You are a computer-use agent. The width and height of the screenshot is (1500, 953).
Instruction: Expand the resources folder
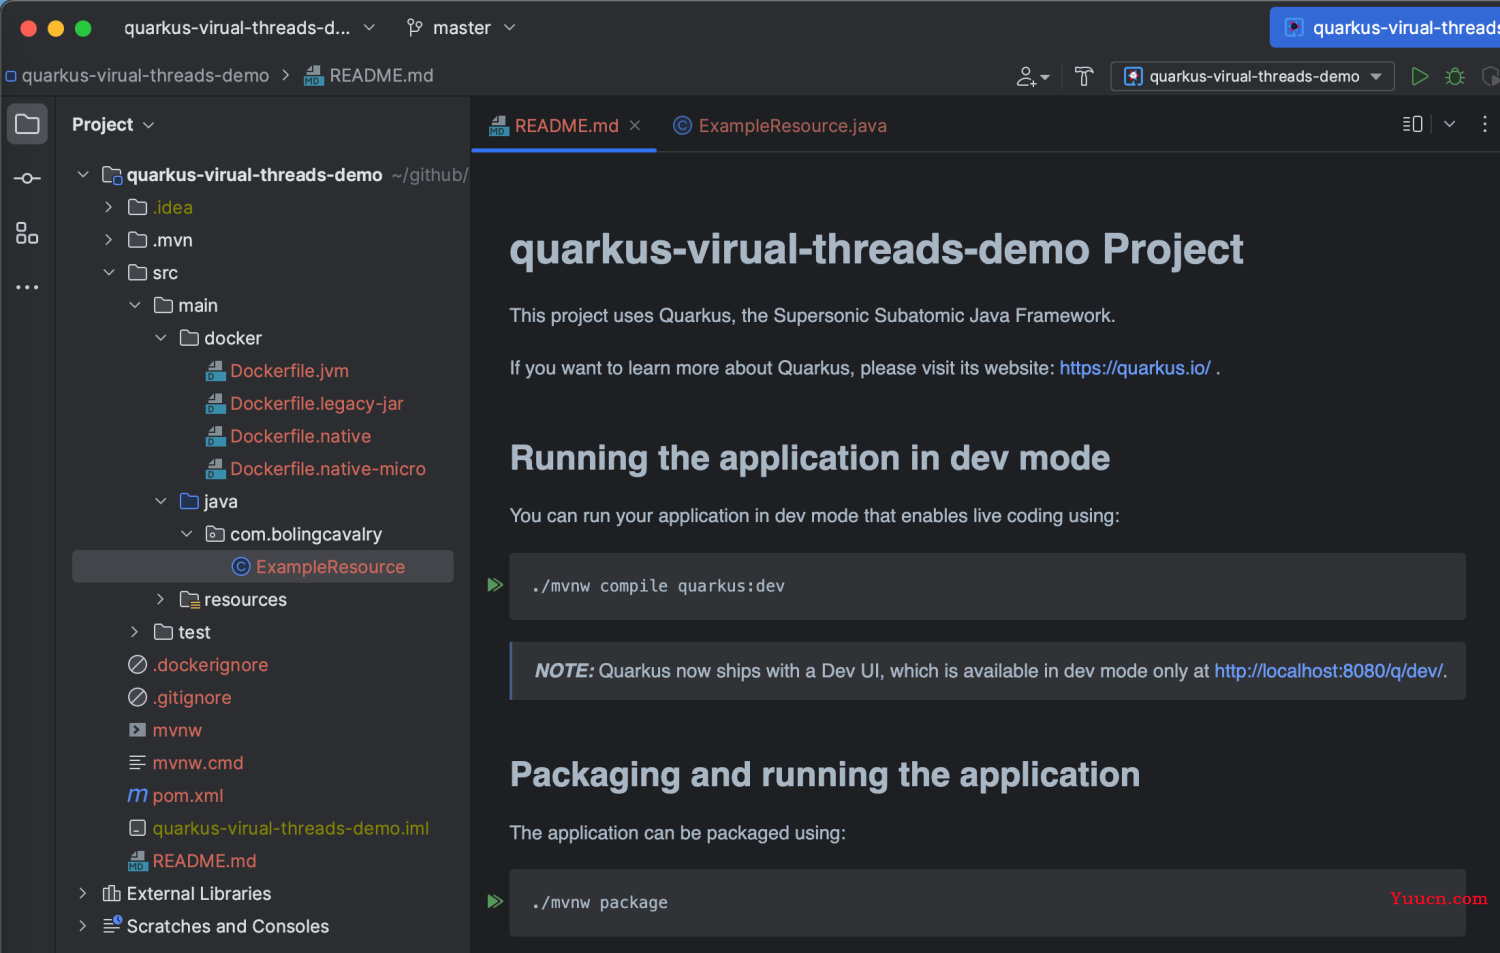(x=161, y=599)
